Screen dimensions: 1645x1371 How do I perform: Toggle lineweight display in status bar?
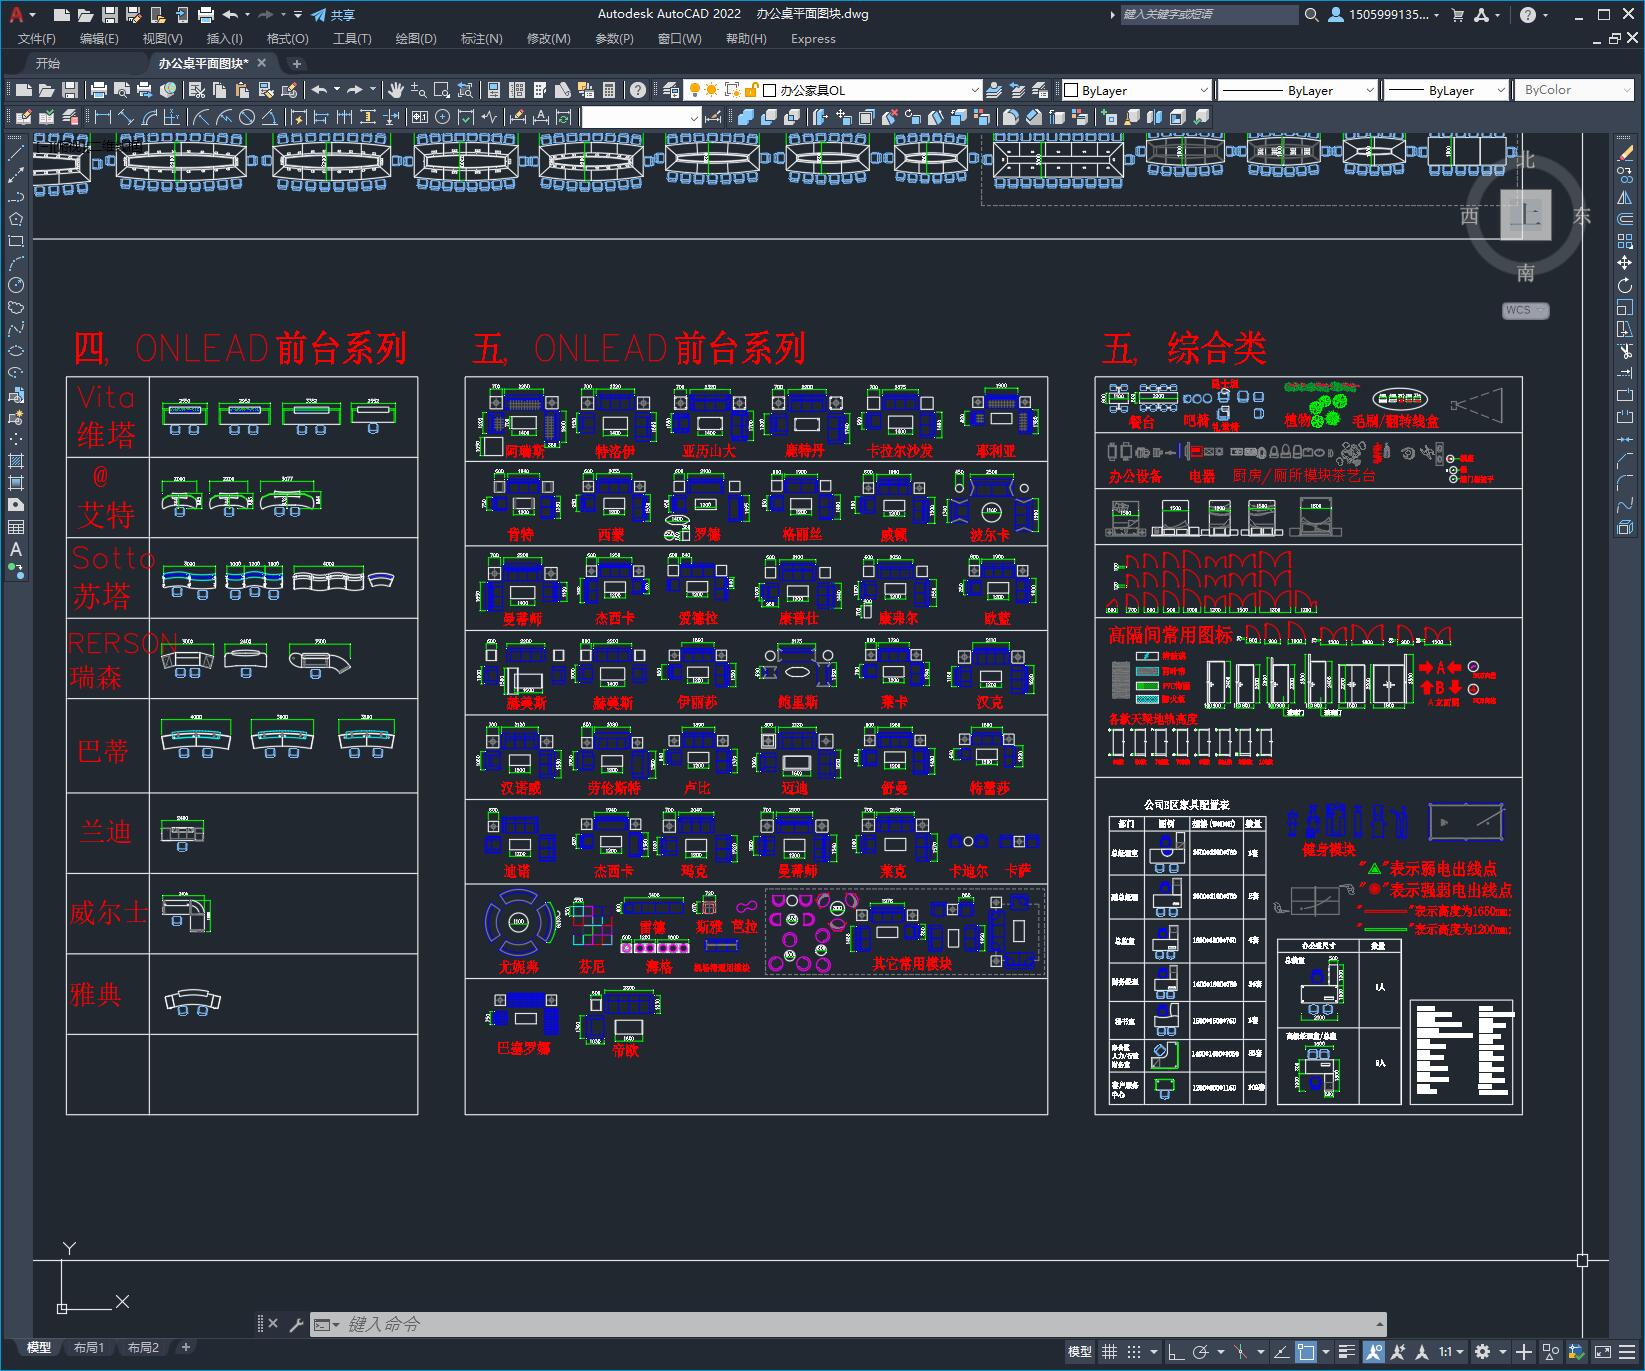[1347, 1352]
